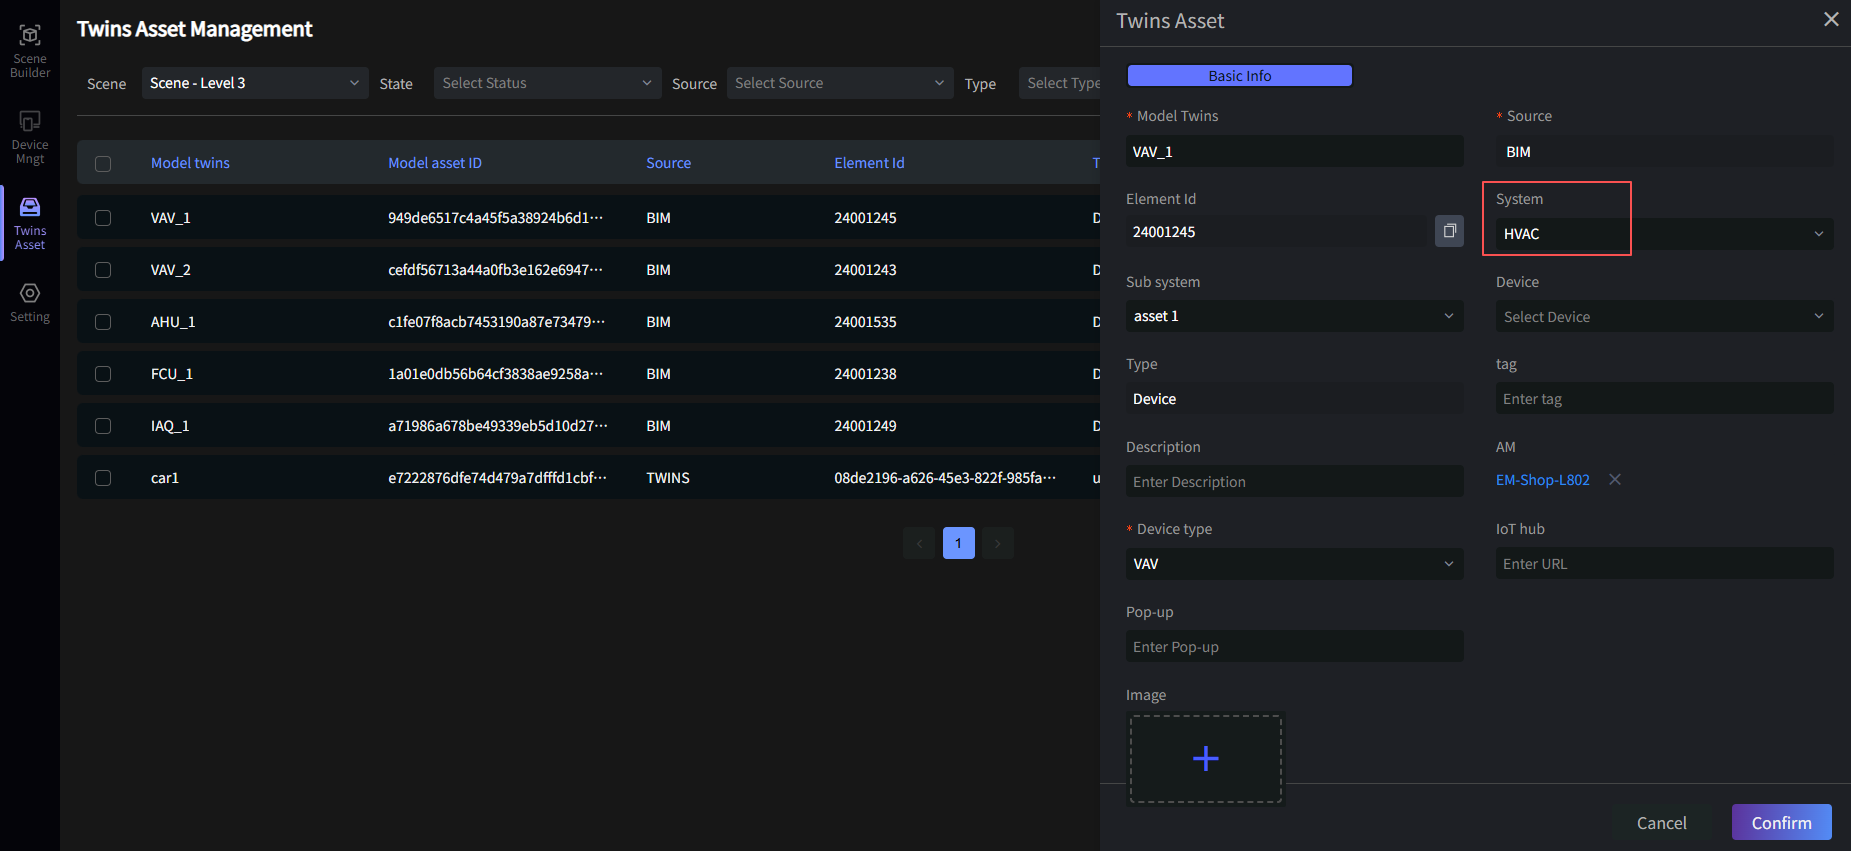The width and height of the screenshot is (1851, 851).
Task: Open the EM-Shop-L802 link
Action: [1542, 480]
